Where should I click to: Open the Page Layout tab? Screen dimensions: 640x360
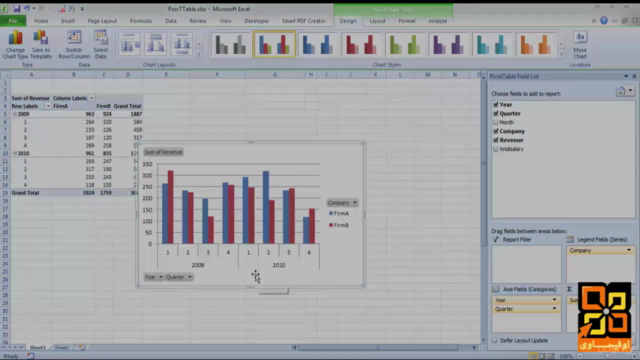click(x=102, y=21)
